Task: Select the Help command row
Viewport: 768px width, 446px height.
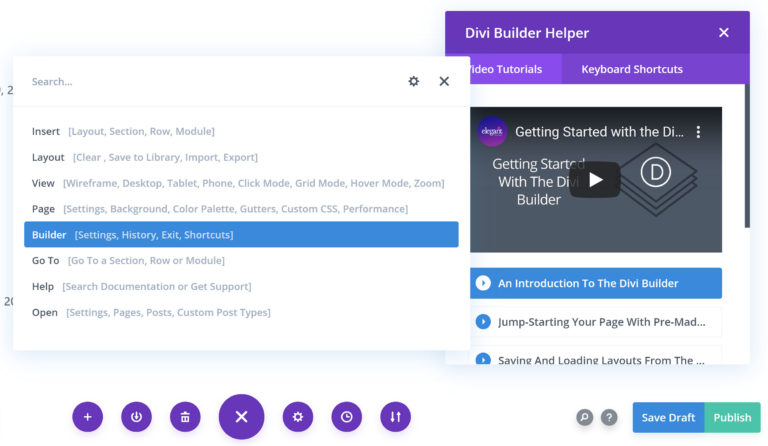Action: click(241, 286)
